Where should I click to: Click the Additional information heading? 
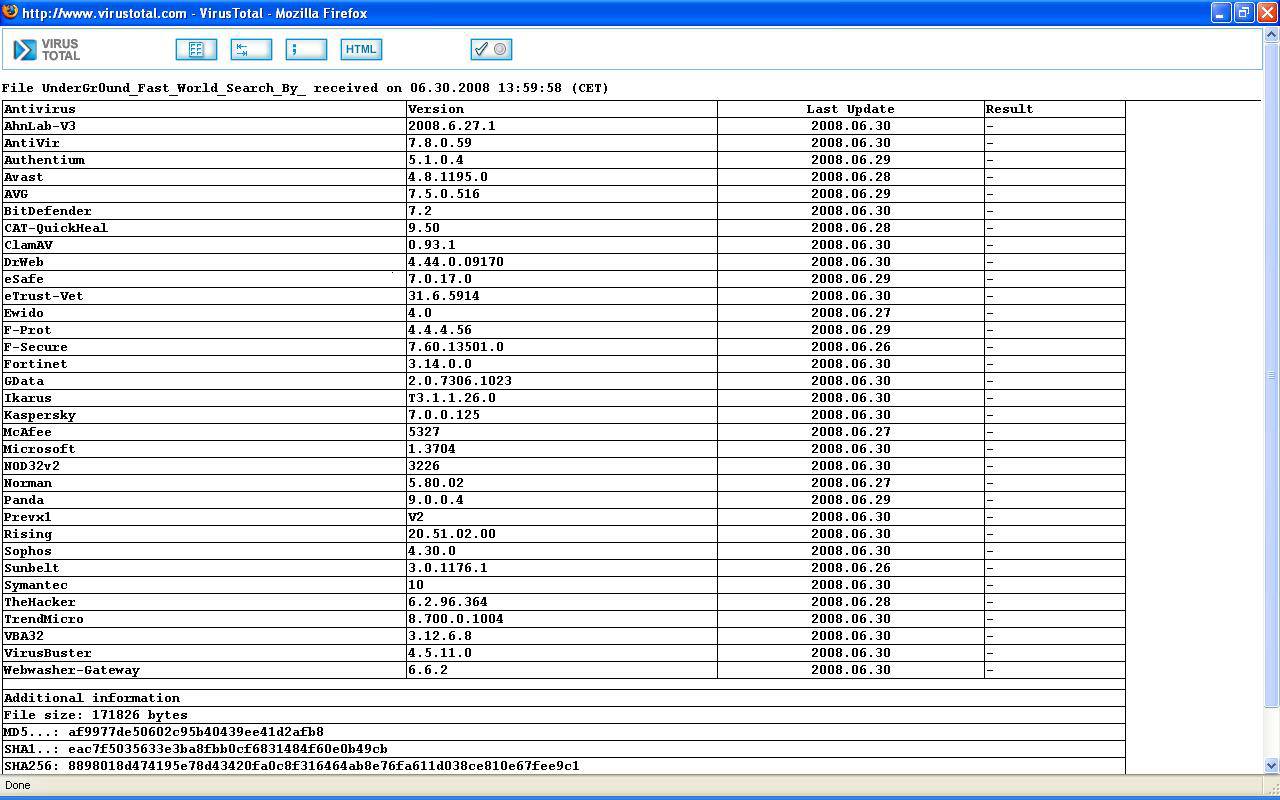[92, 698]
